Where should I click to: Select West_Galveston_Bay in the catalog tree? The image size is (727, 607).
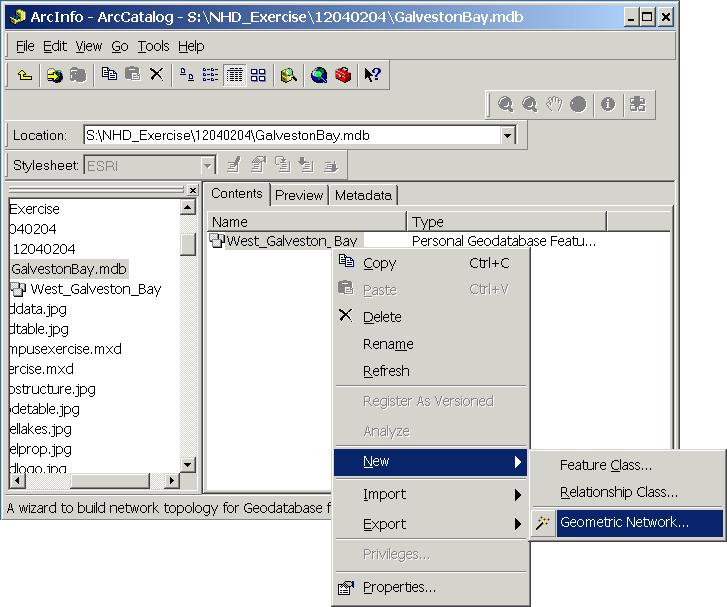pos(95,289)
